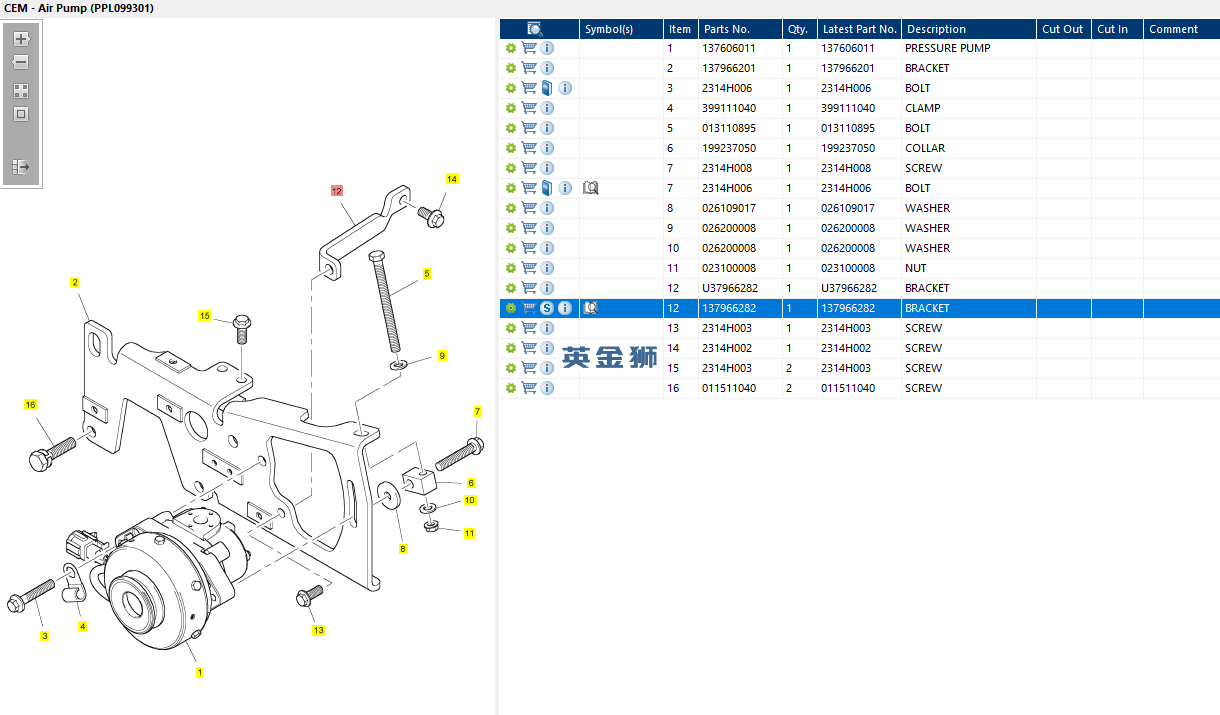Click the Latest Part No. column header

(859, 29)
